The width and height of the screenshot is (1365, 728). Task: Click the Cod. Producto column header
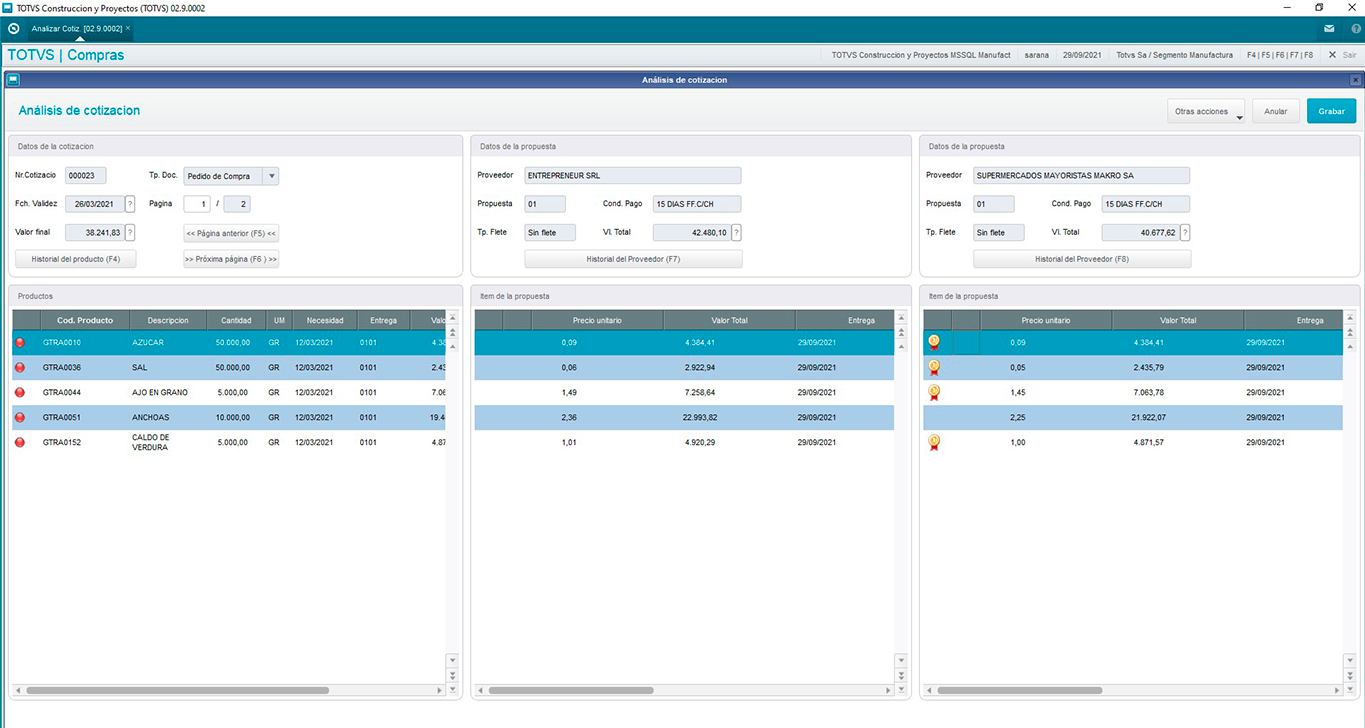point(85,320)
